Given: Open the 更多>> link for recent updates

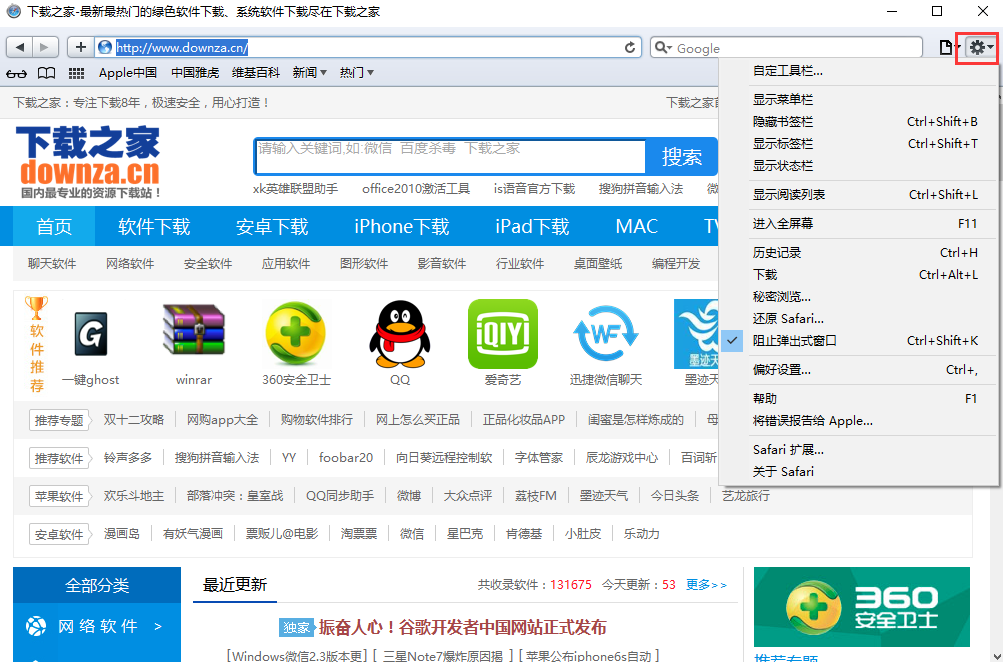Looking at the screenshot, I should tap(706, 584).
